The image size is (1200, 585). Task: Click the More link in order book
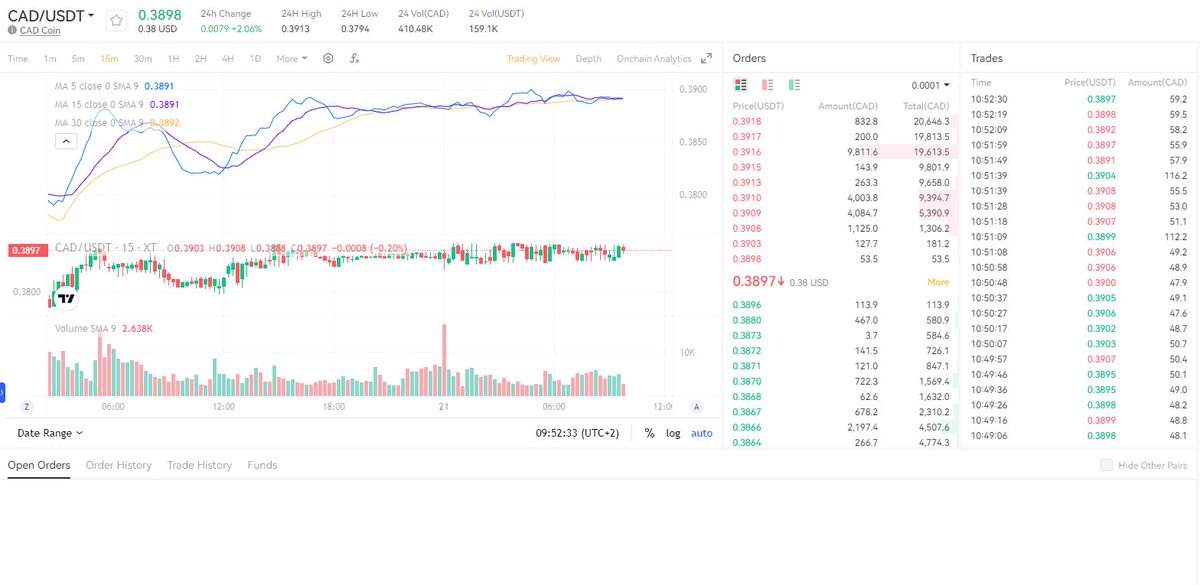coord(938,282)
